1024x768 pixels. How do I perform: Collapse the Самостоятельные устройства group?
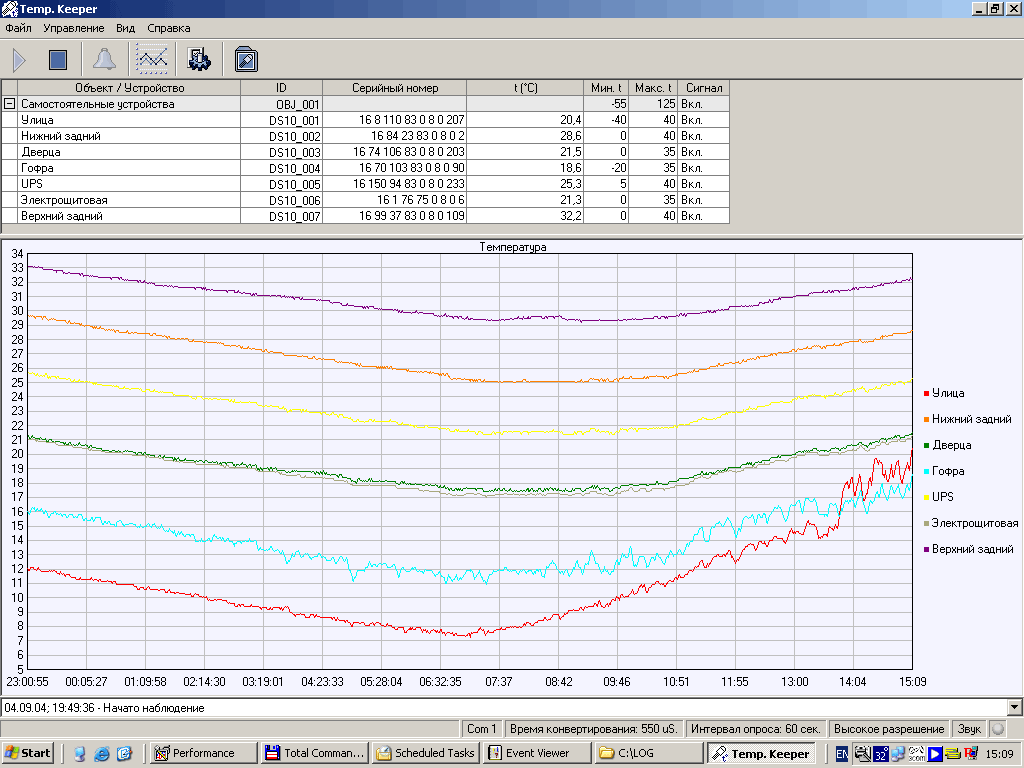point(10,104)
